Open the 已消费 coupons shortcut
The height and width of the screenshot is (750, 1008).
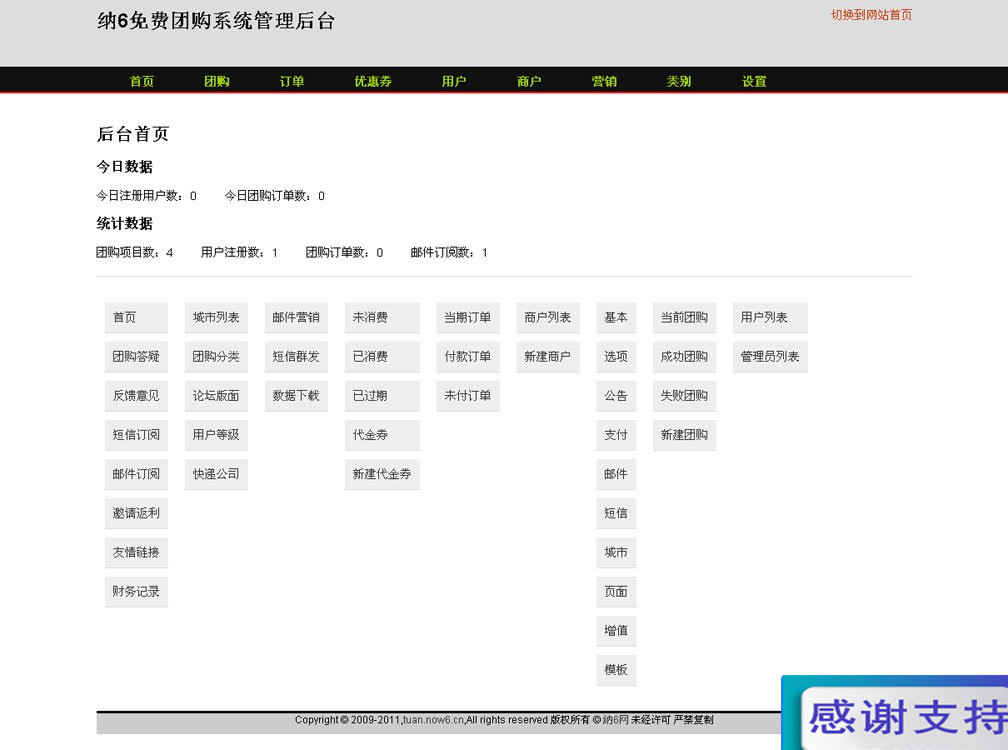(382, 357)
